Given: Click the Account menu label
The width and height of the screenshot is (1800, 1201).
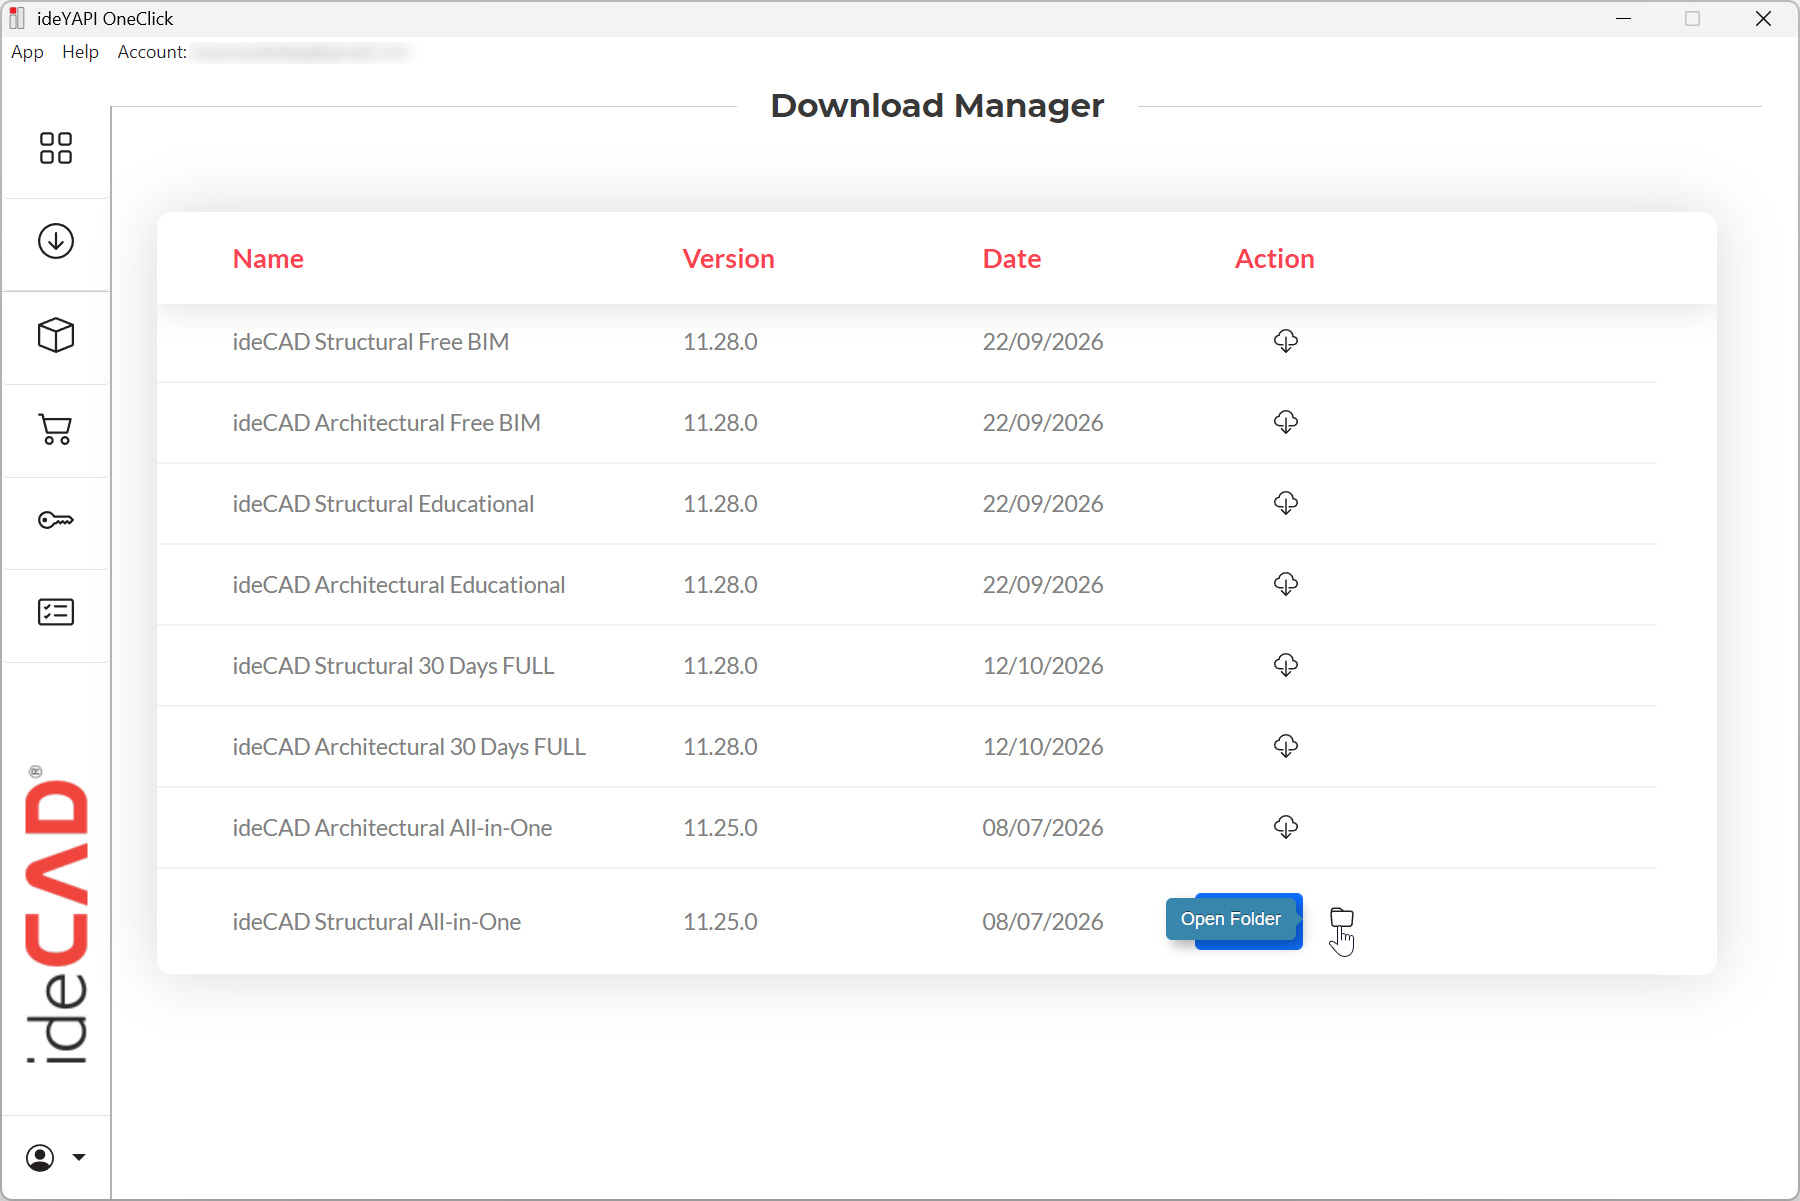Looking at the screenshot, I should coord(152,52).
